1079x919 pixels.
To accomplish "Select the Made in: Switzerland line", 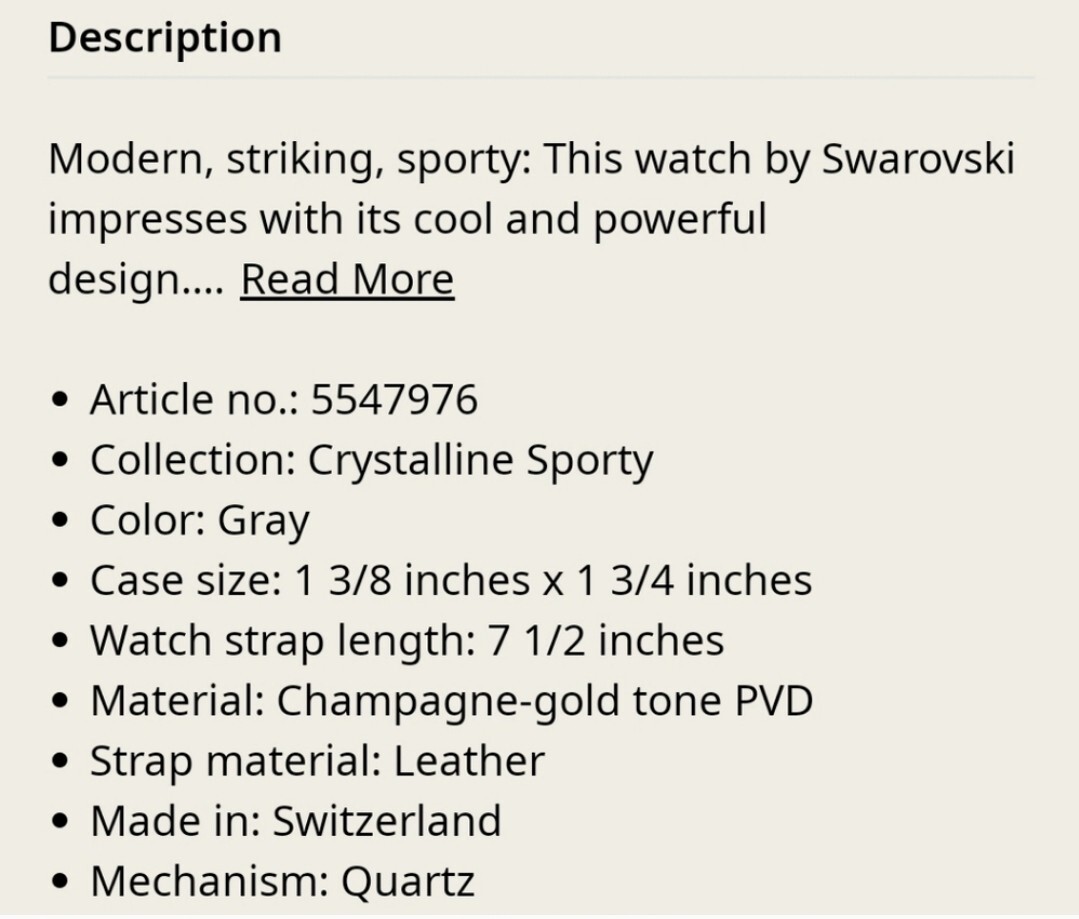I will [x=295, y=821].
